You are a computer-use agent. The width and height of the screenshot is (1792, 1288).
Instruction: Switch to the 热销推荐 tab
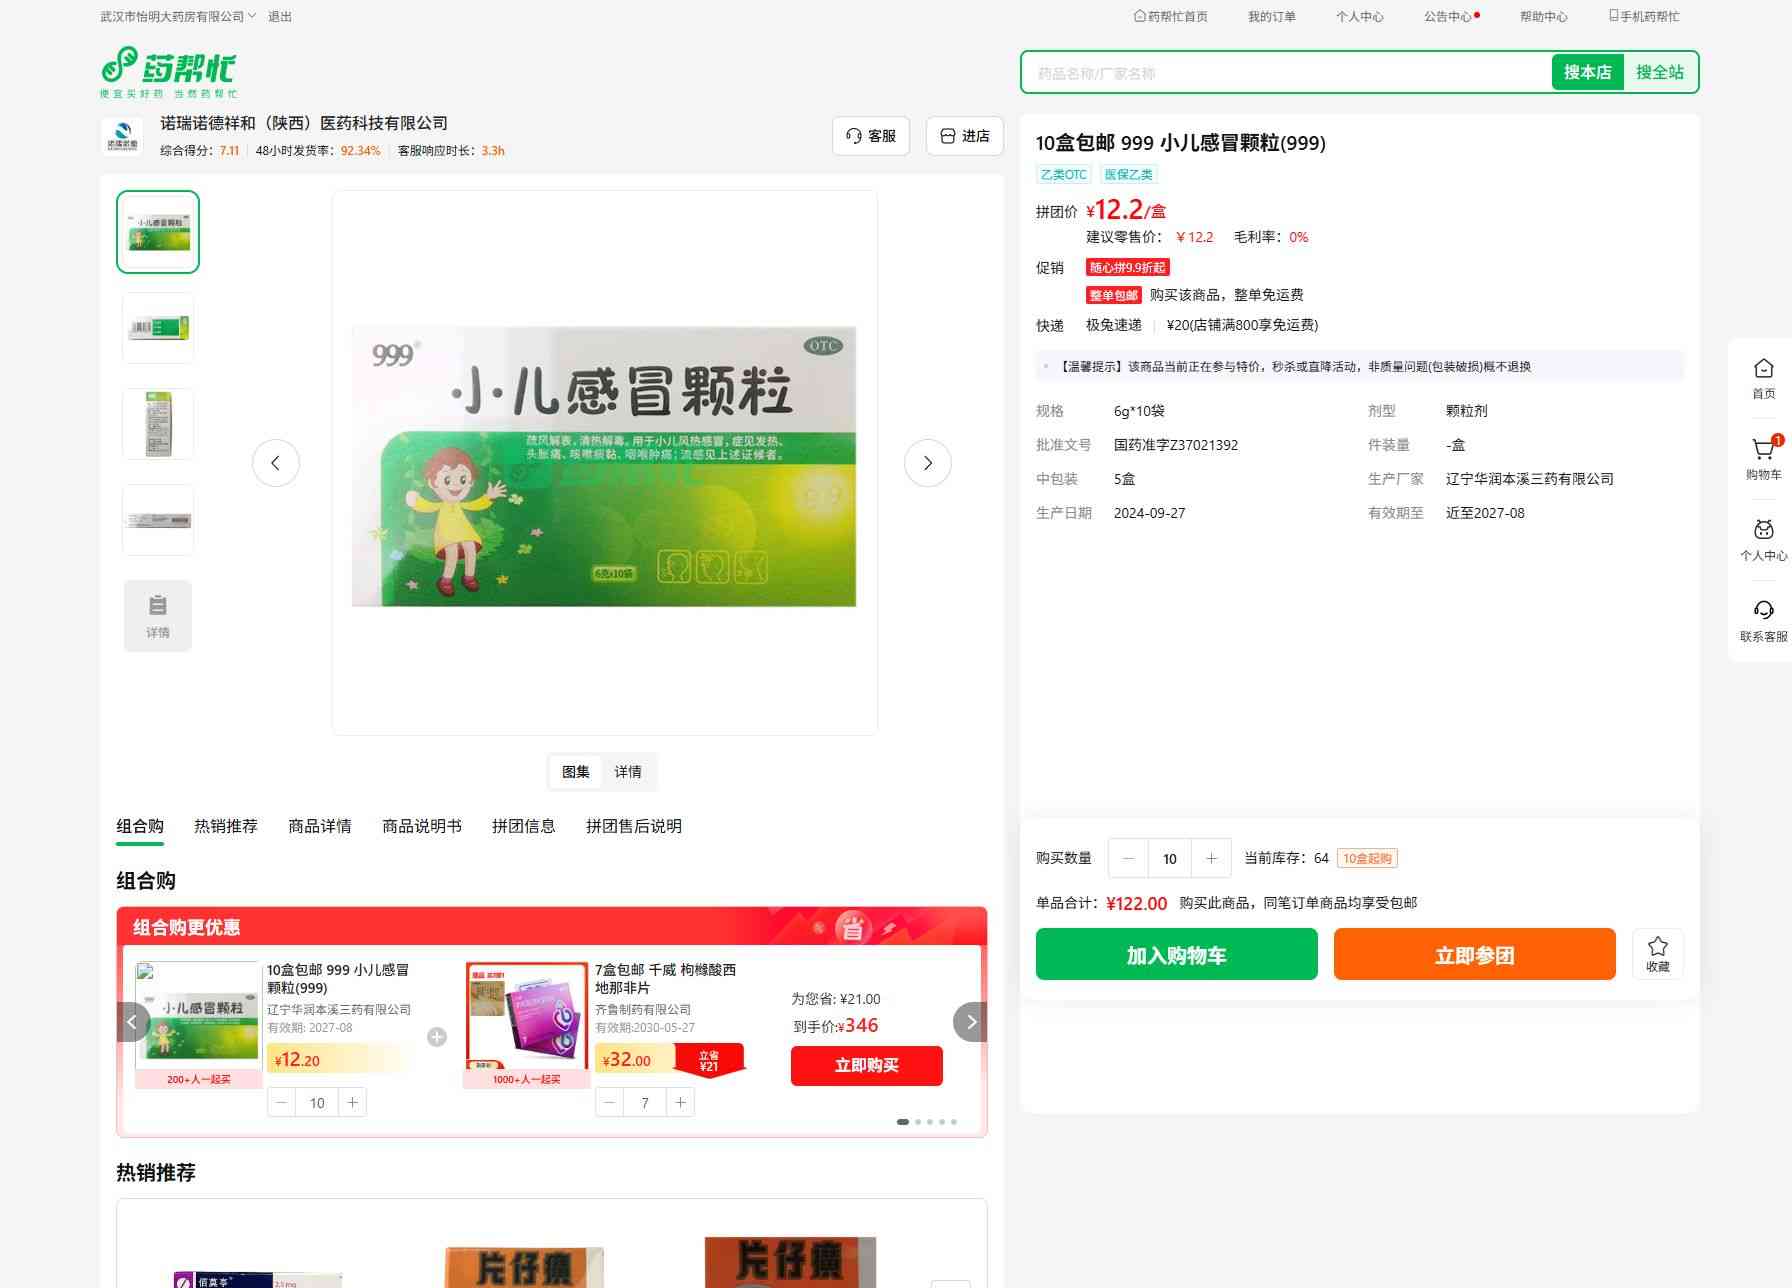[x=225, y=826]
